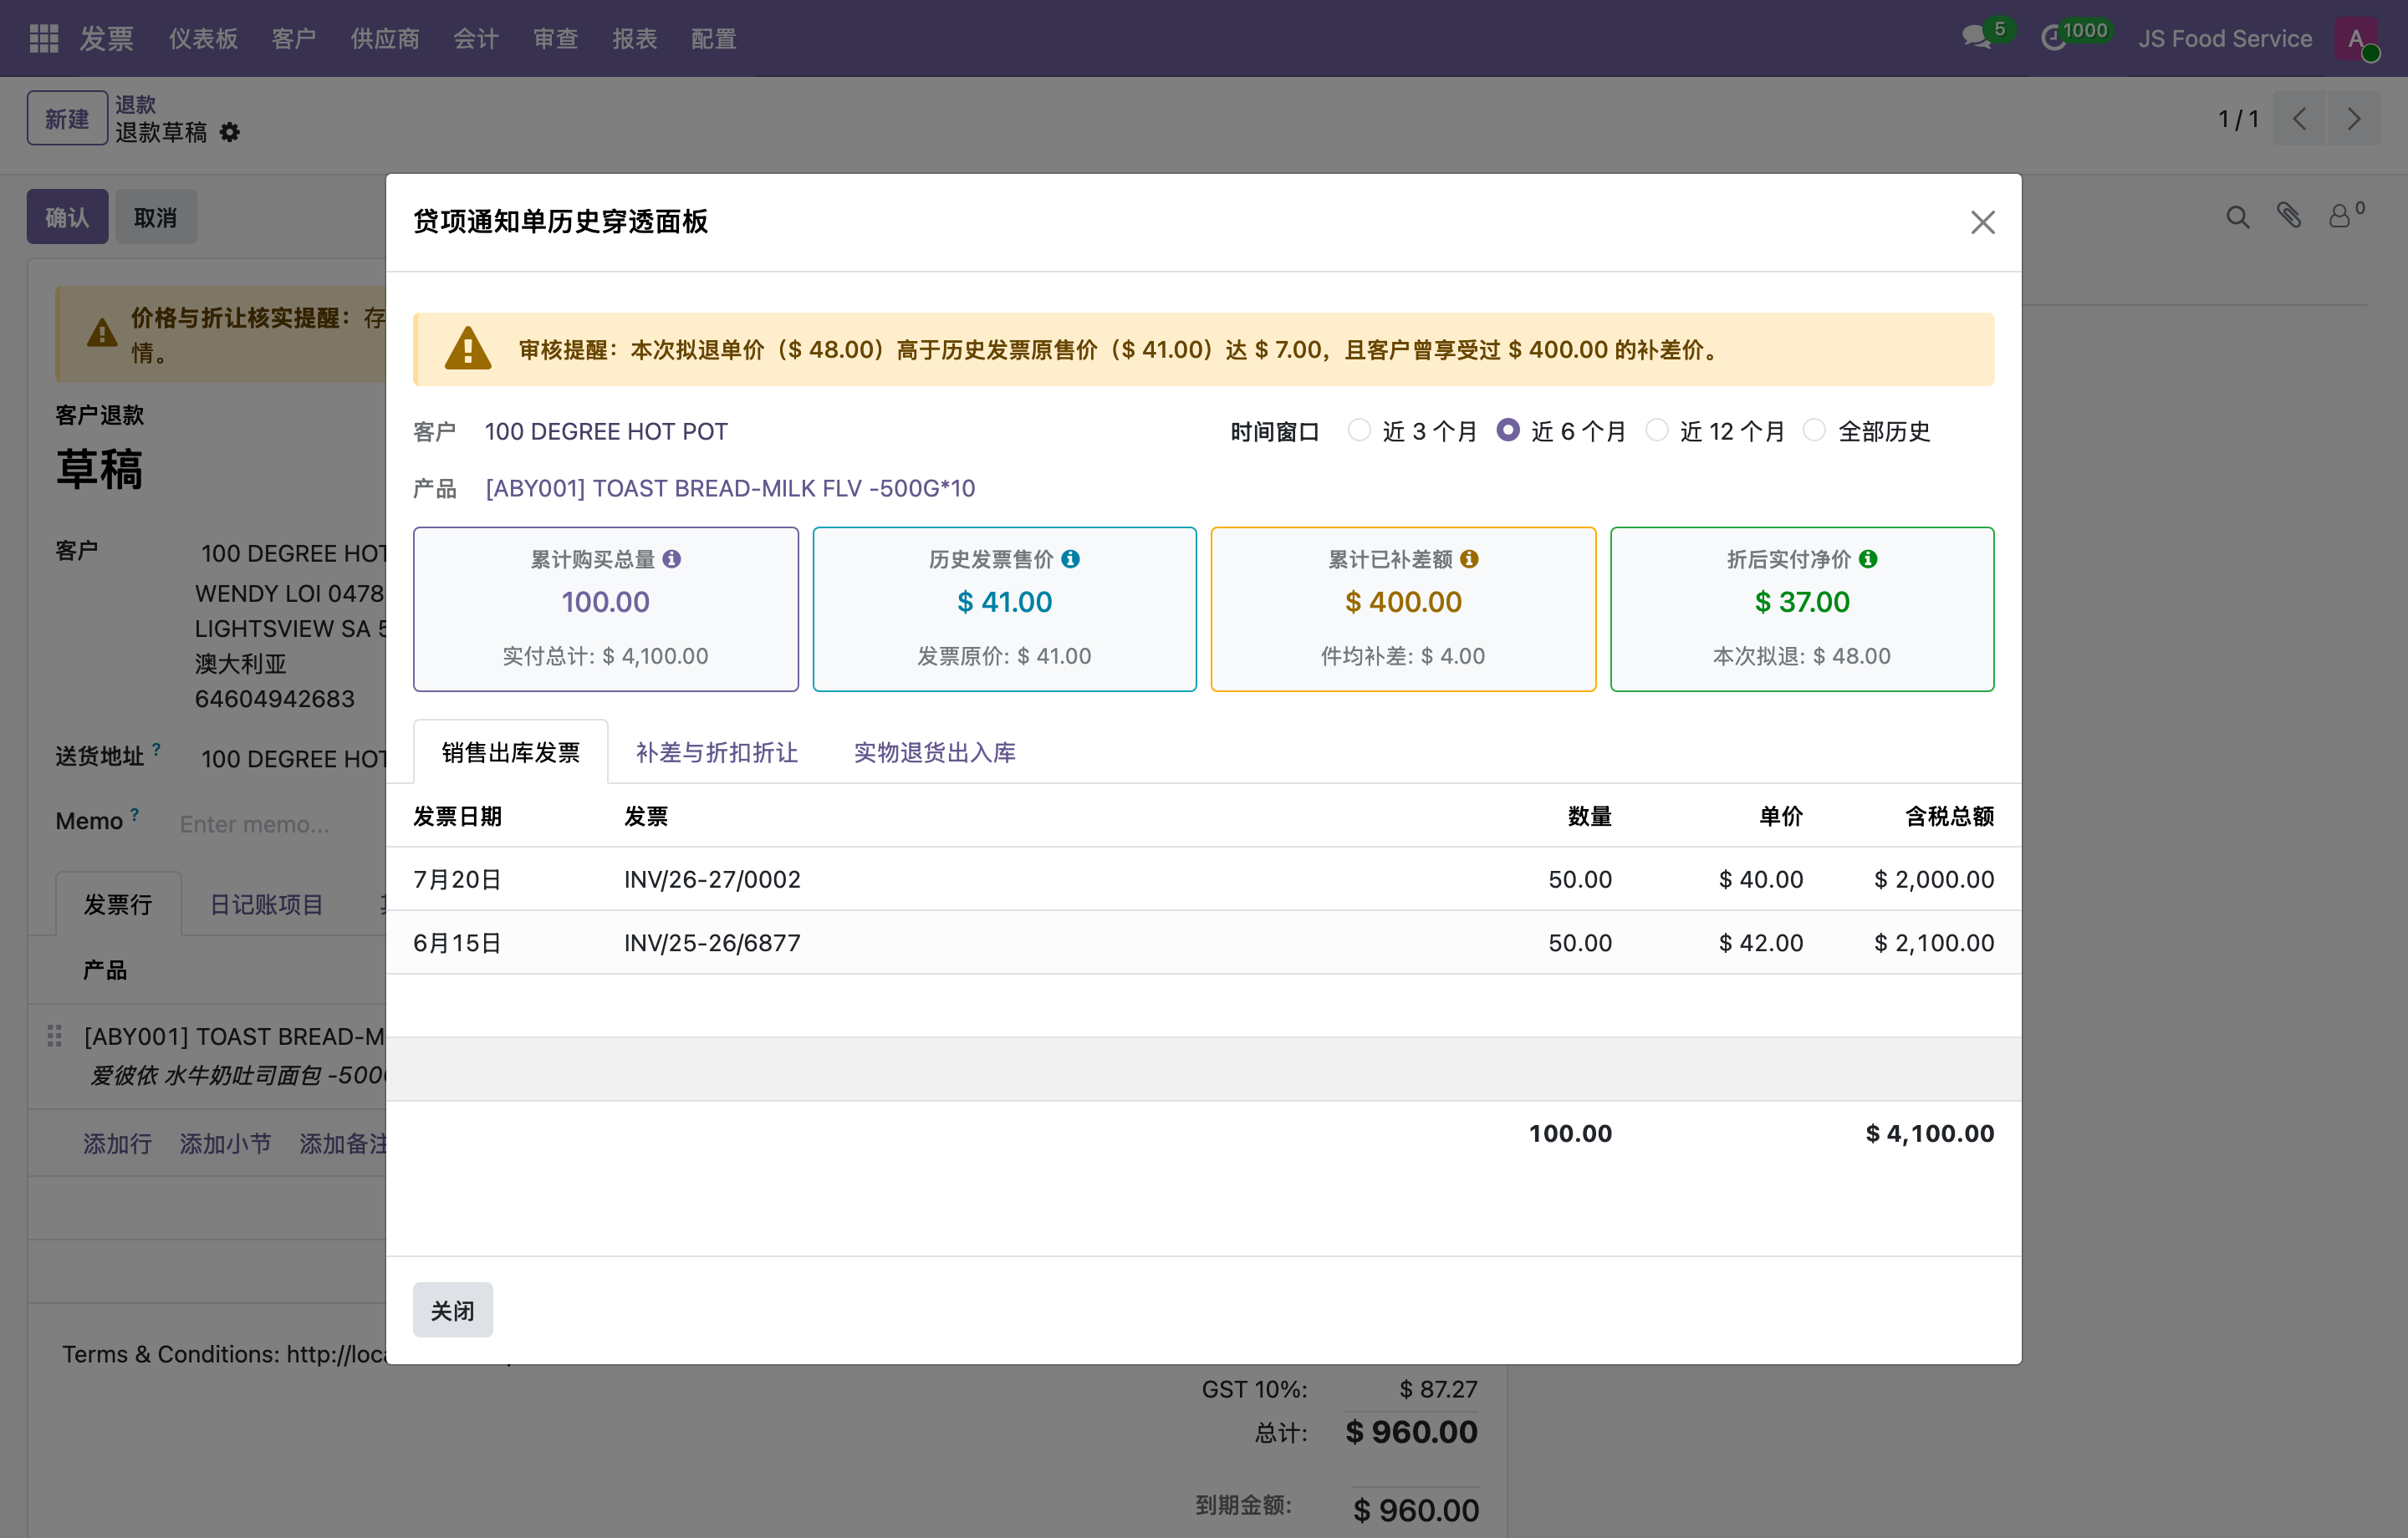Switch to 补差与折扣折让 tab

(716, 752)
